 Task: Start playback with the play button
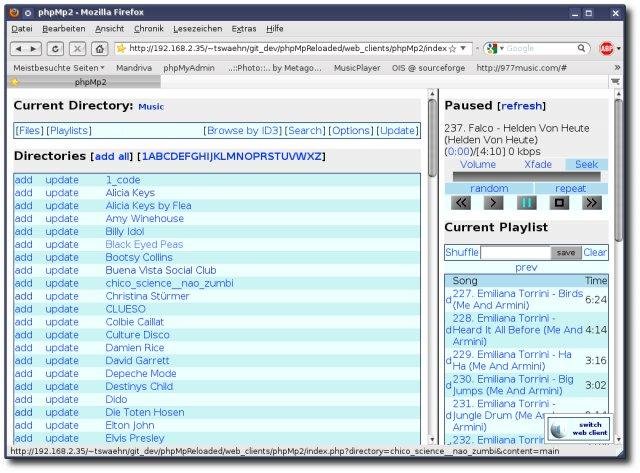coord(493,203)
